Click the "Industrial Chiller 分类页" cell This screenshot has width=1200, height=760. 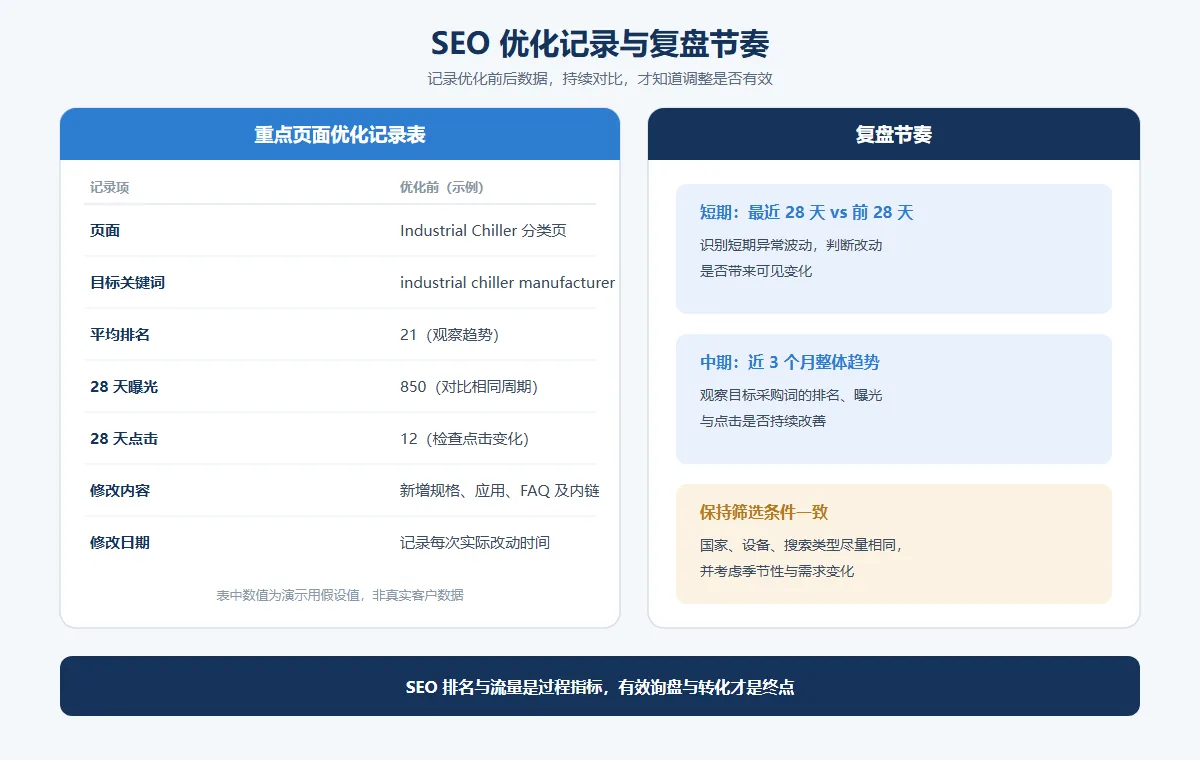point(483,231)
